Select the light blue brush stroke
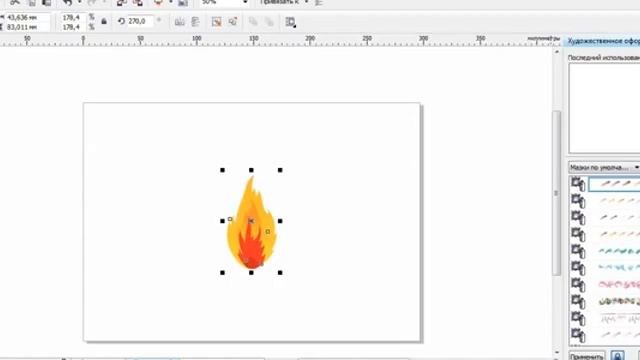This screenshot has width=640, height=360. [x=618, y=268]
